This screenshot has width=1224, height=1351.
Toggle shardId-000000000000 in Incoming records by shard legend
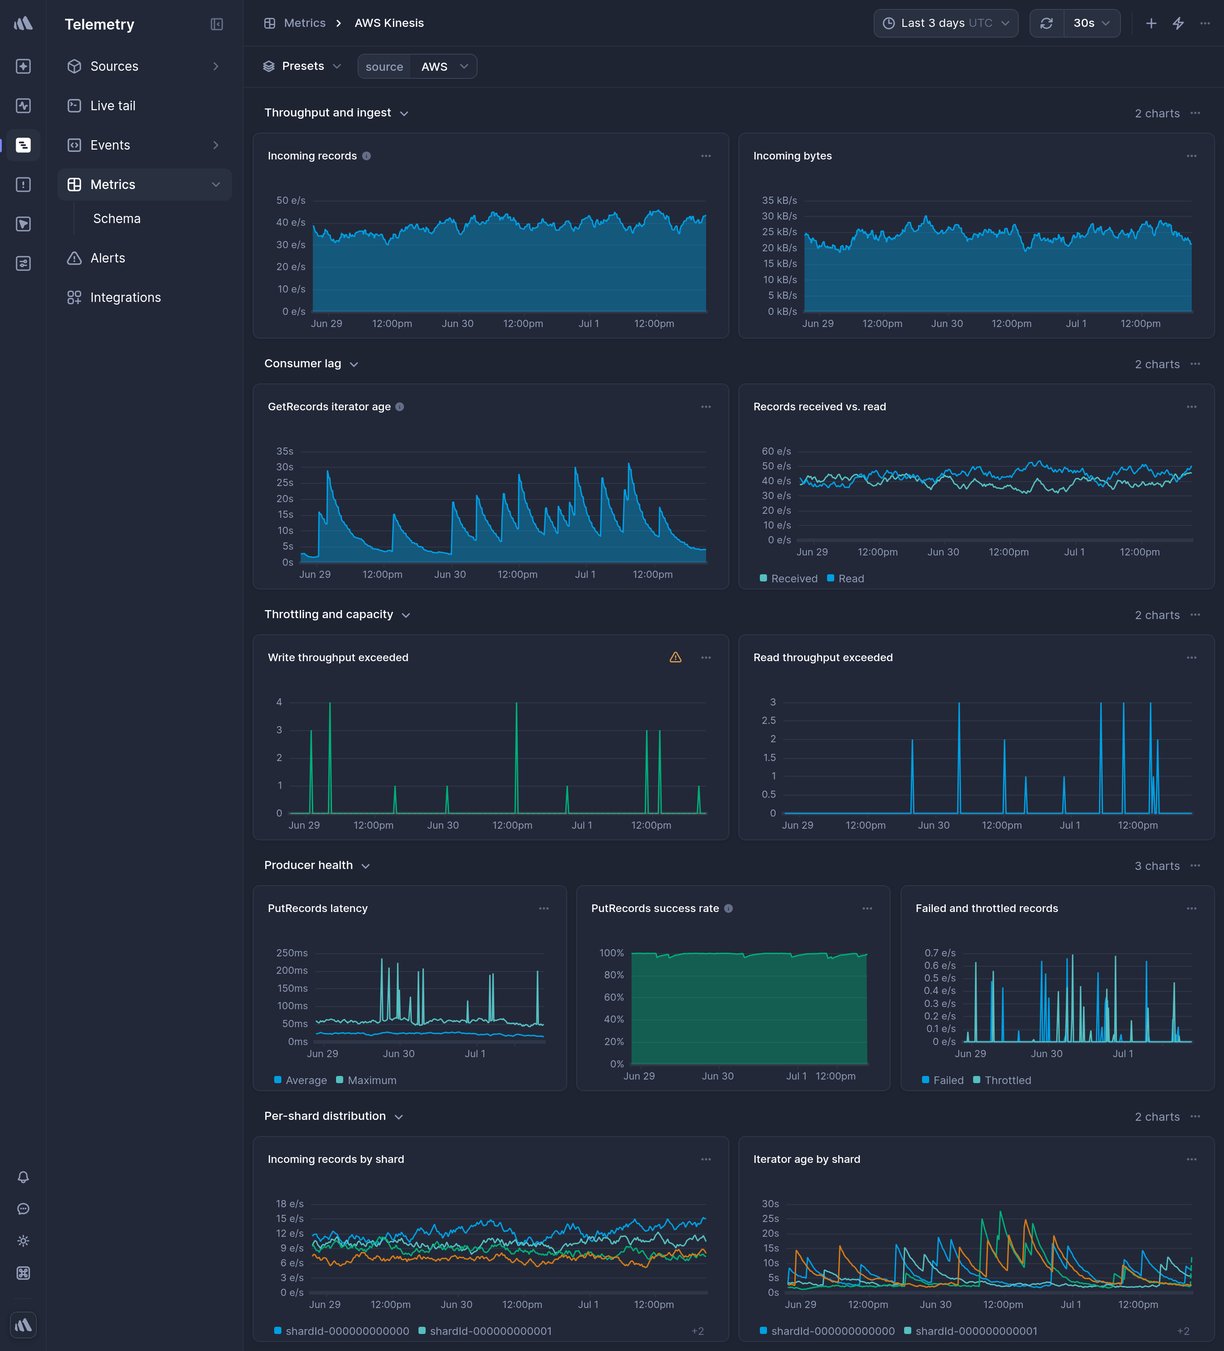point(341,1331)
